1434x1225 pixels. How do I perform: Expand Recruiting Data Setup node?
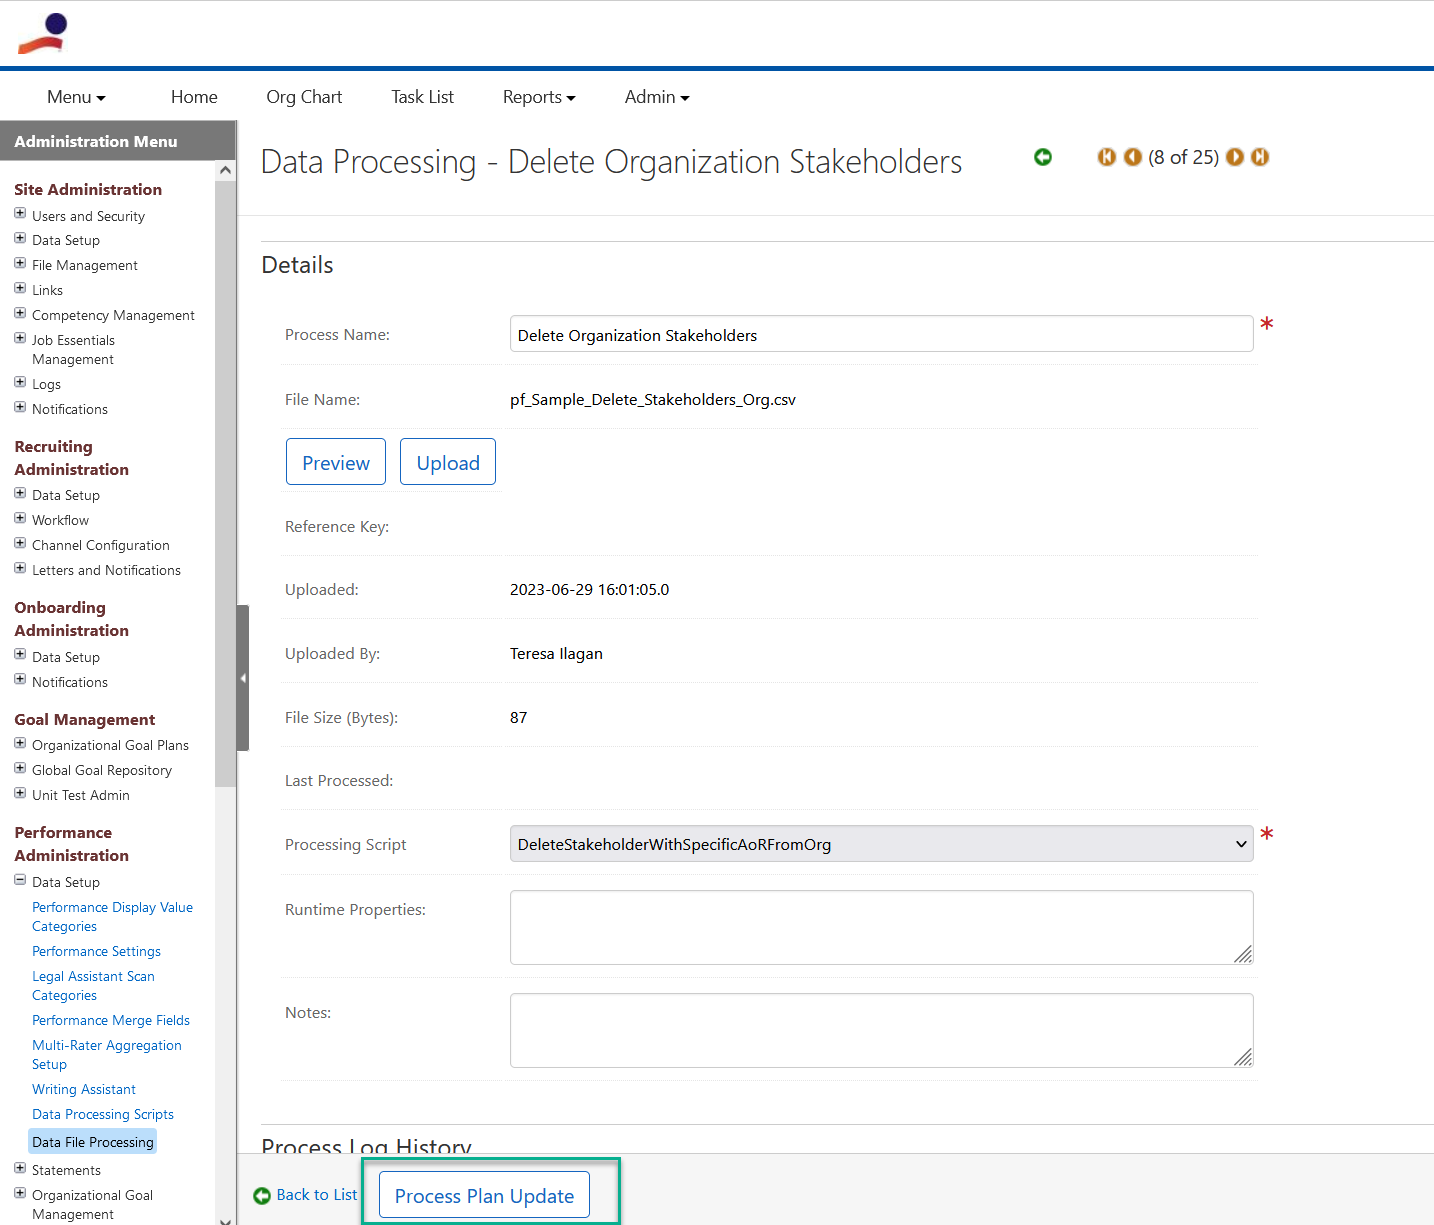click(x=20, y=493)
